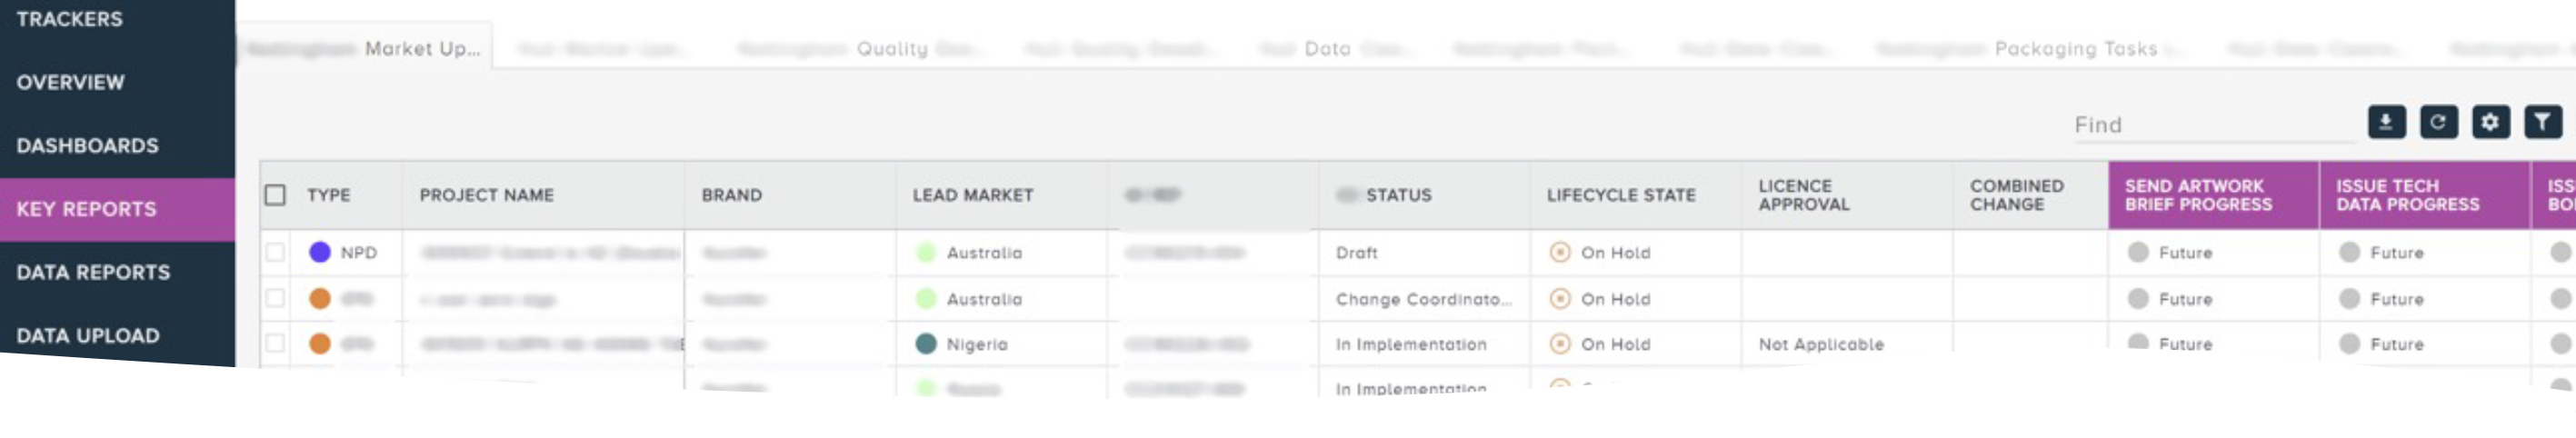Click the On Hold icon in the NPD row

click(x=1559, y=253)
